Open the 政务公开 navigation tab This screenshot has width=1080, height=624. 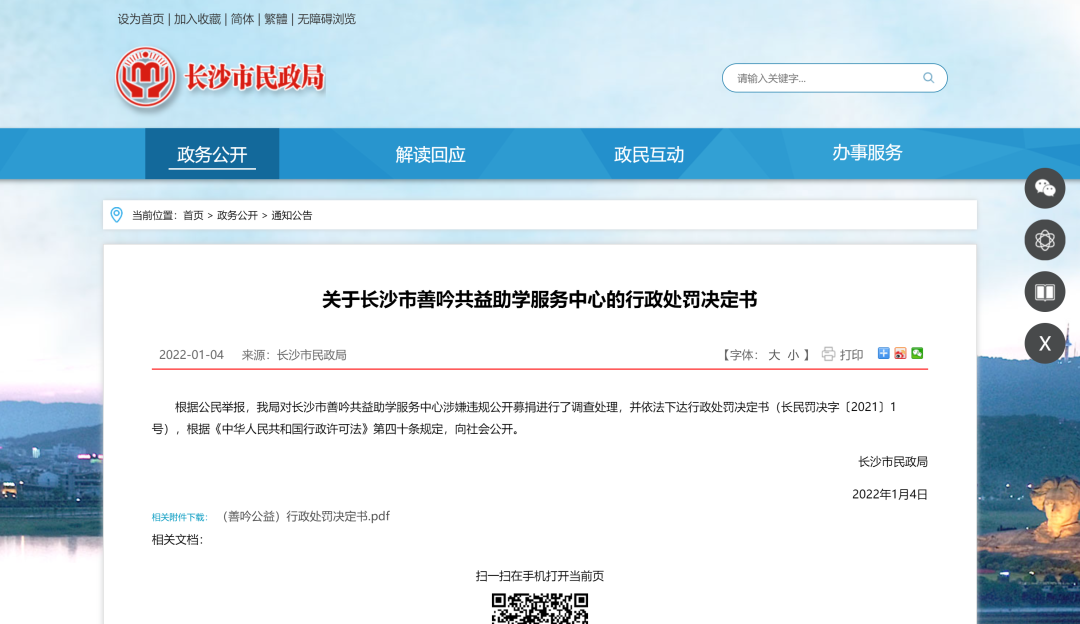pos(212,154)
